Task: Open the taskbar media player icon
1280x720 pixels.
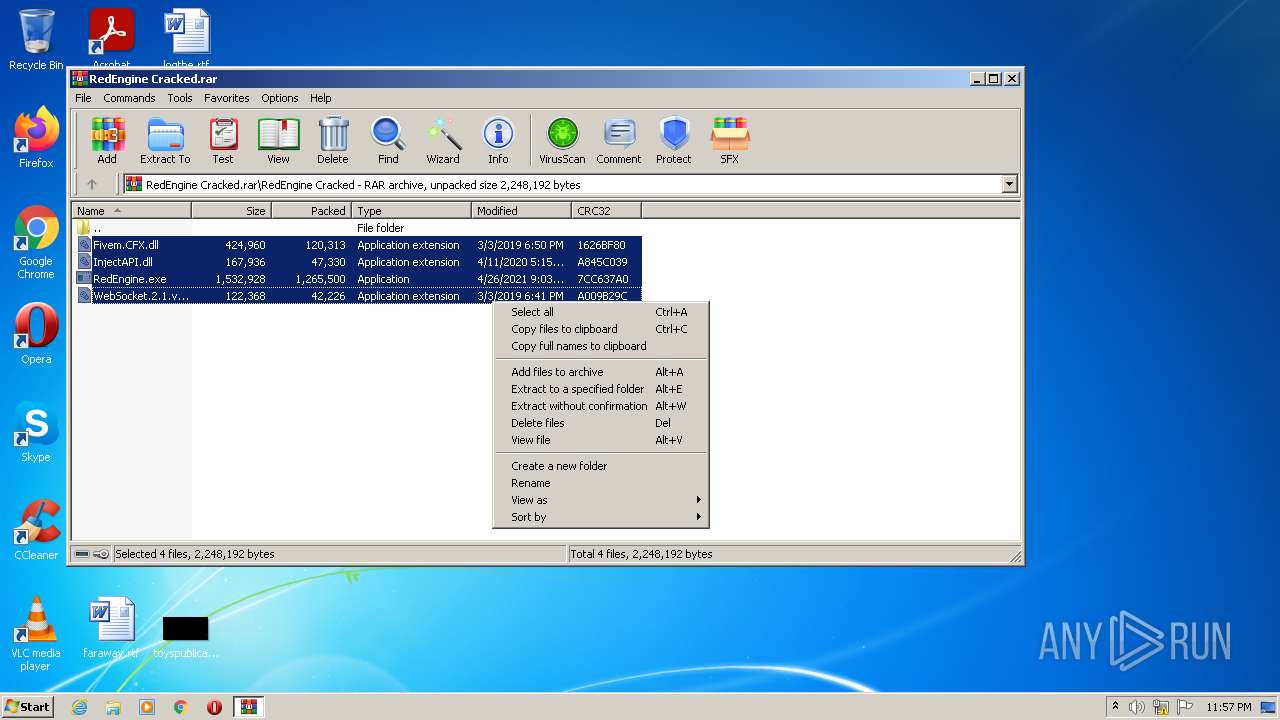Action: pyautogui.click(x=147, y=707)
